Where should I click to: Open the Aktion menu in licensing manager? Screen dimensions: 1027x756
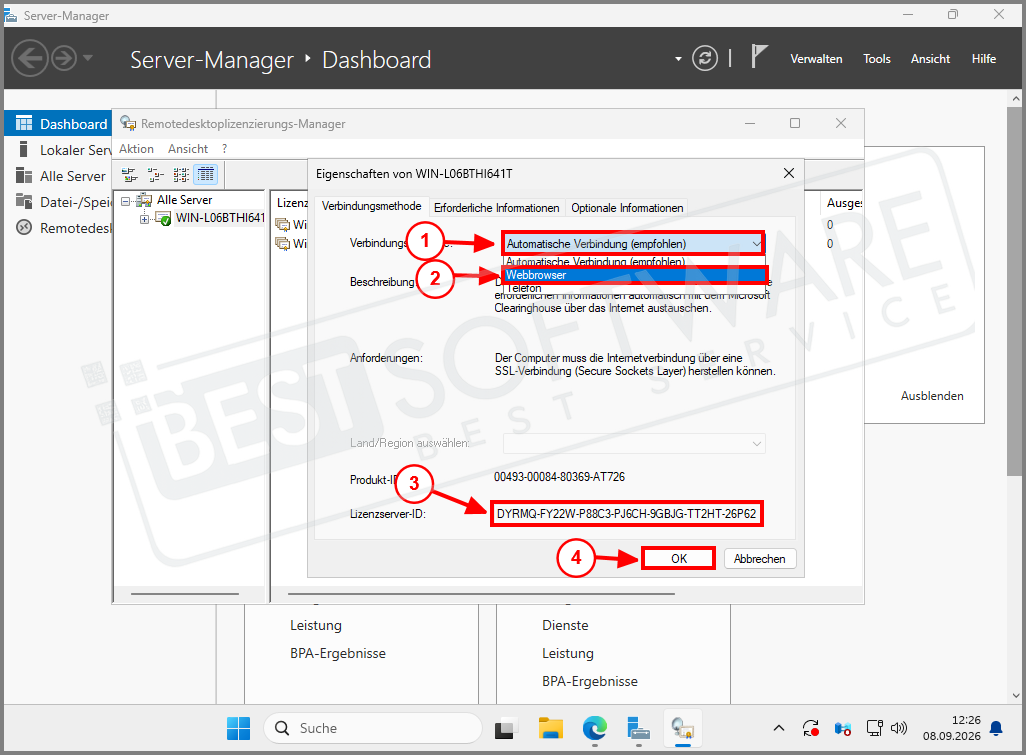tap(136, 149)
